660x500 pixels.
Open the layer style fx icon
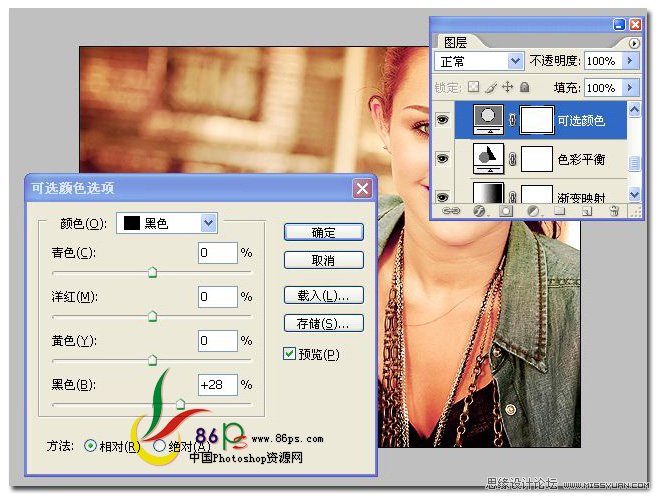tap(479, 210)
